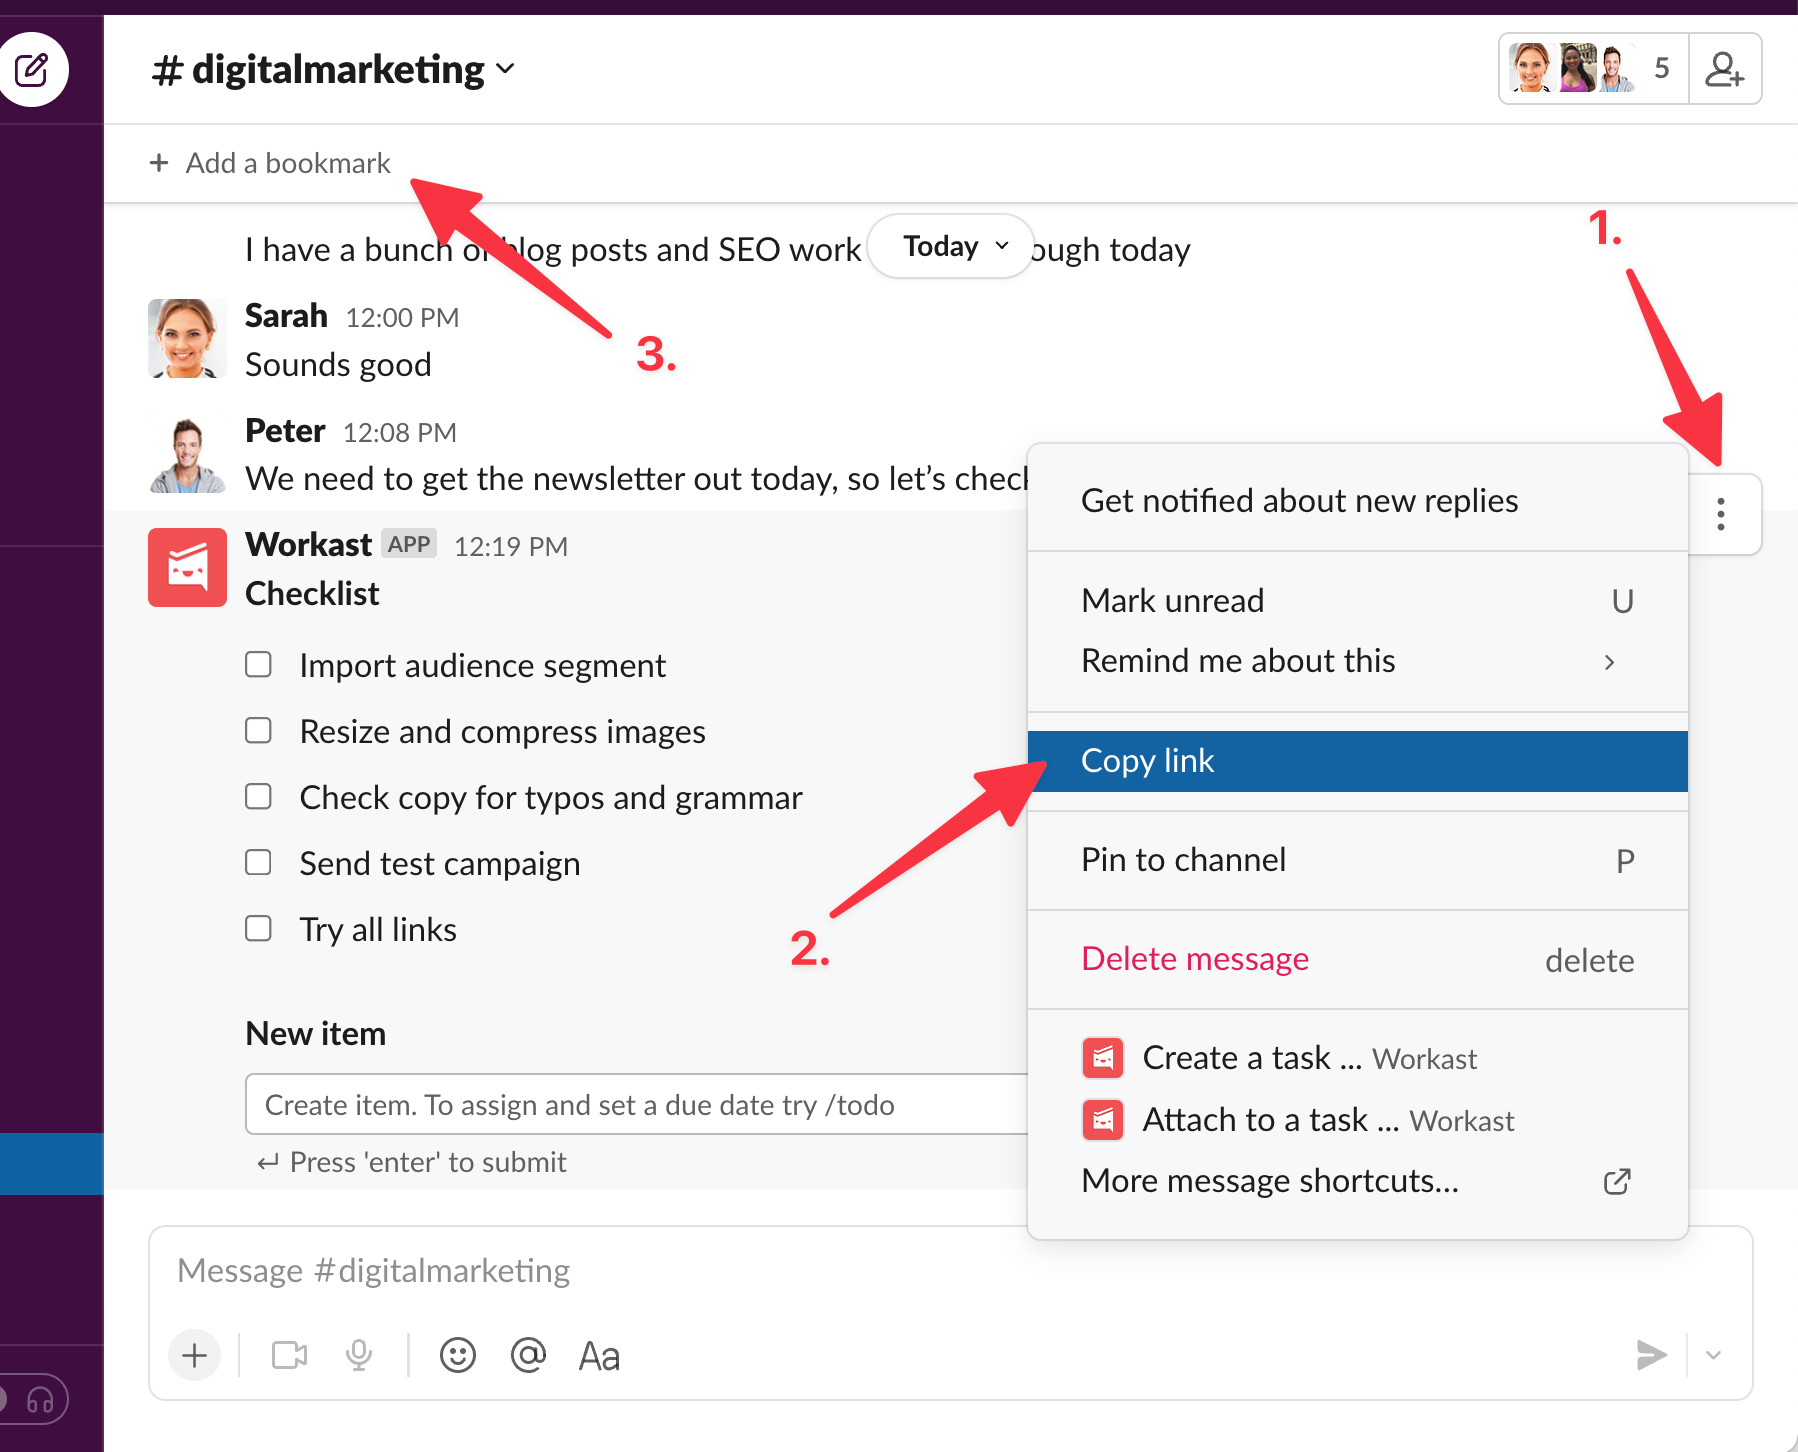Click the 12:08 PM timestamp on Peter's message
This screenshot has width=1798, height=1452.
[x=400, y=432]
